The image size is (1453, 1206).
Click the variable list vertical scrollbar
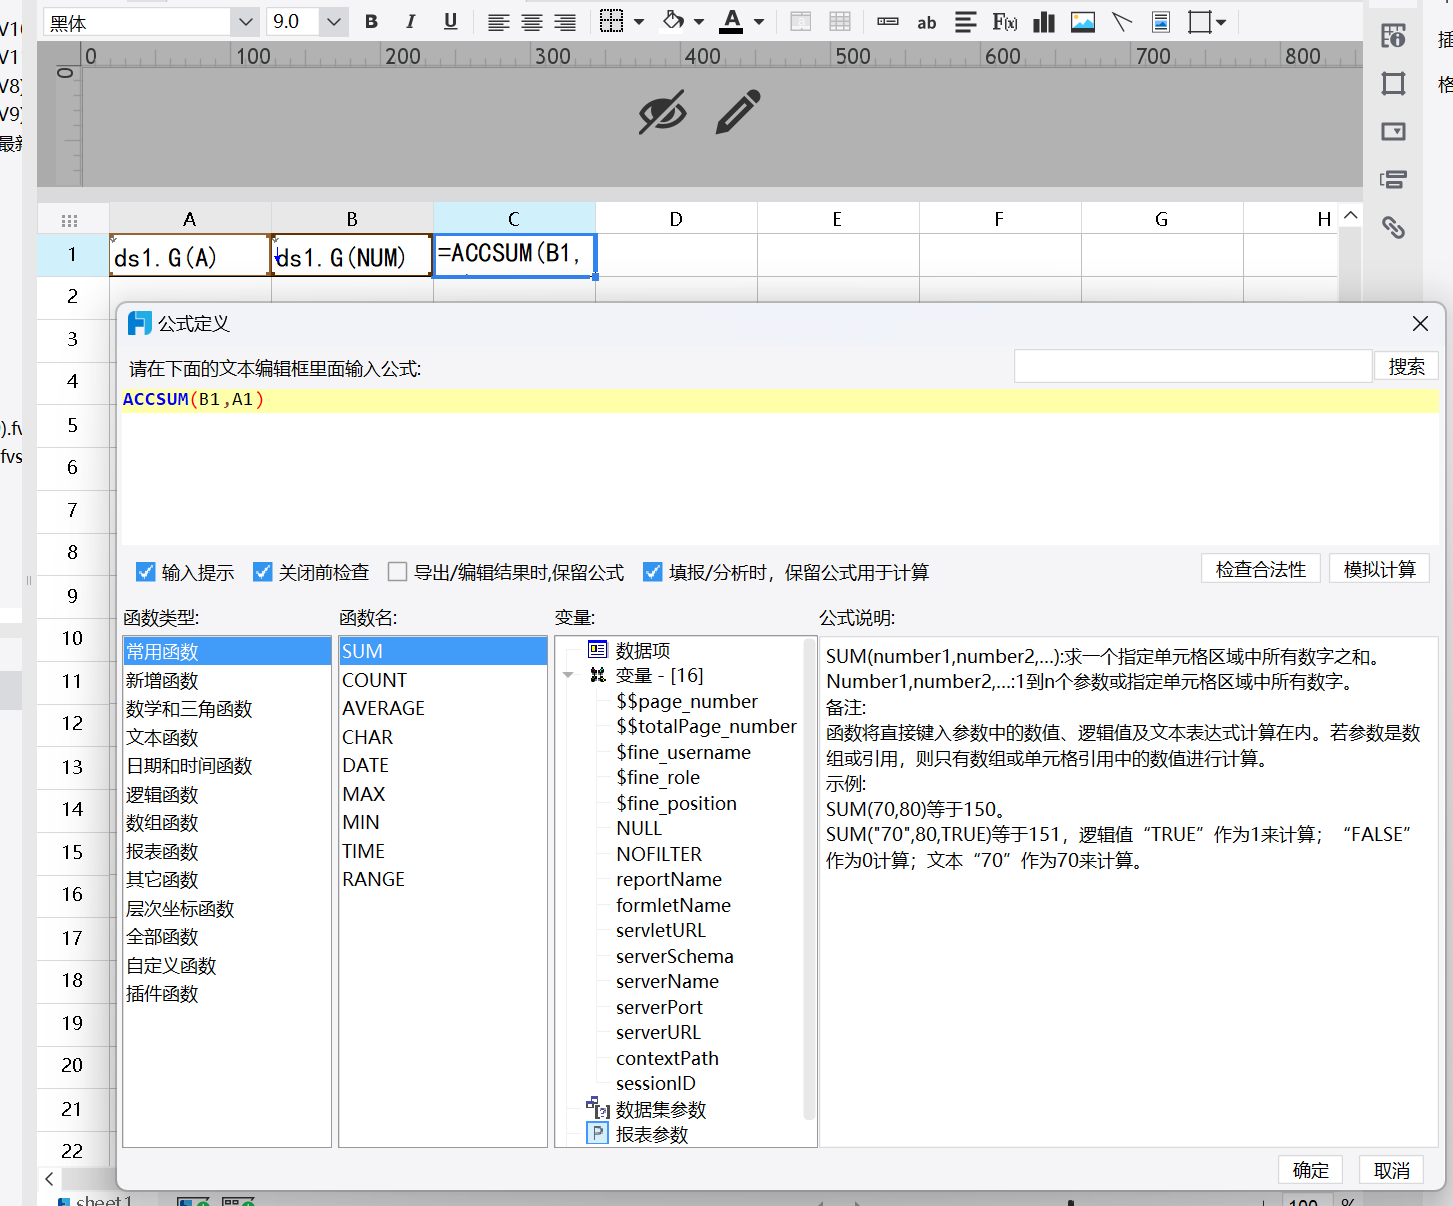click(x=809, y=880)
